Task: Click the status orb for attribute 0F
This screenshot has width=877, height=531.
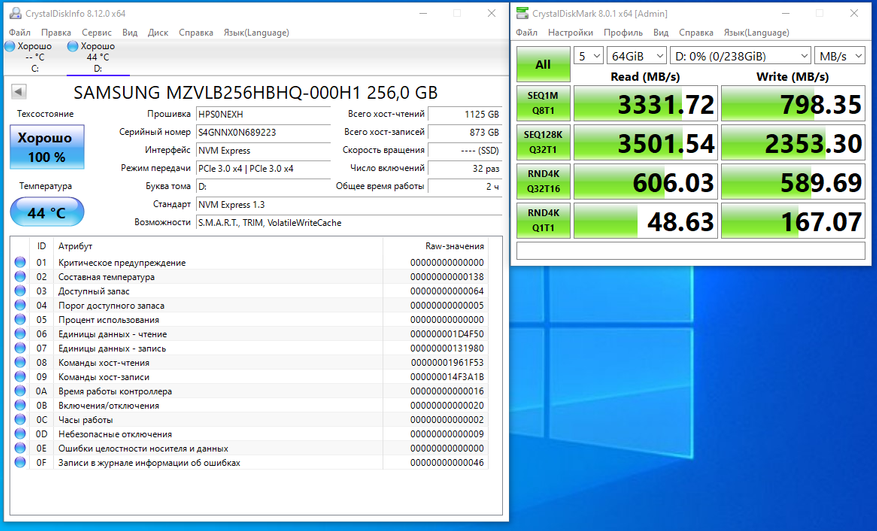Action: point(21,463)
